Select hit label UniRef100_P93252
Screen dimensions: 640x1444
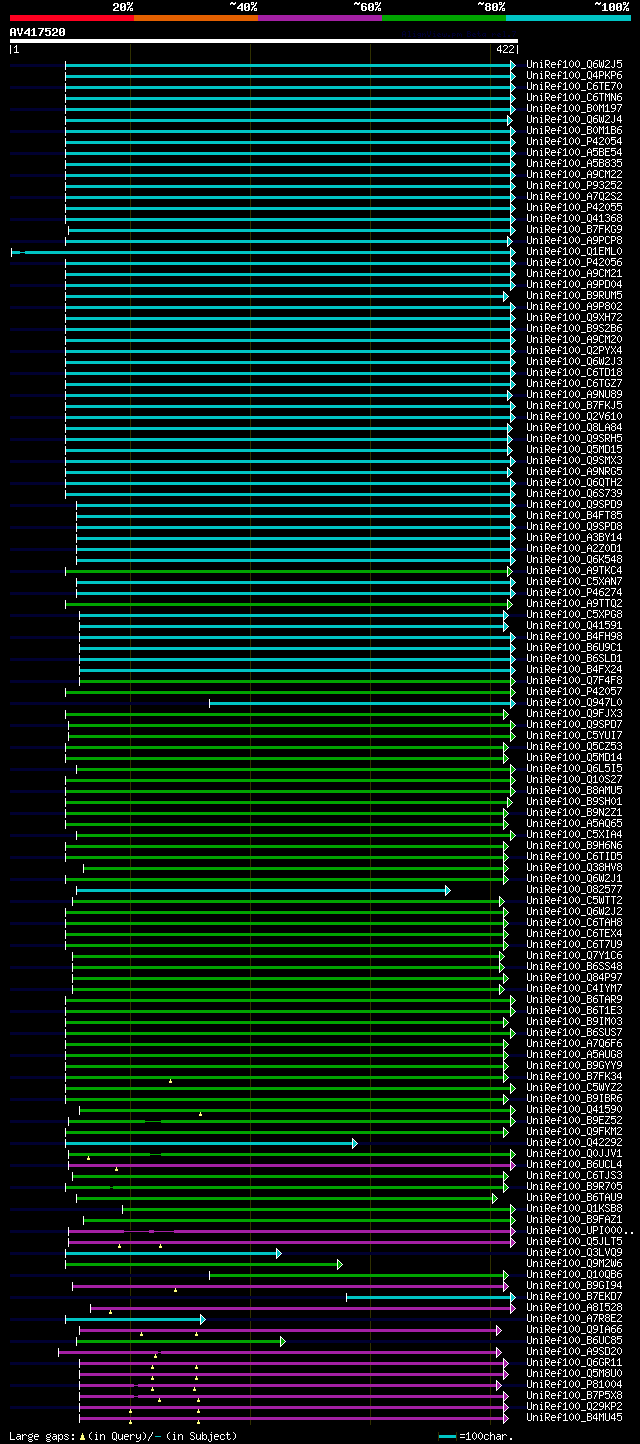click(x=574, y=185)
